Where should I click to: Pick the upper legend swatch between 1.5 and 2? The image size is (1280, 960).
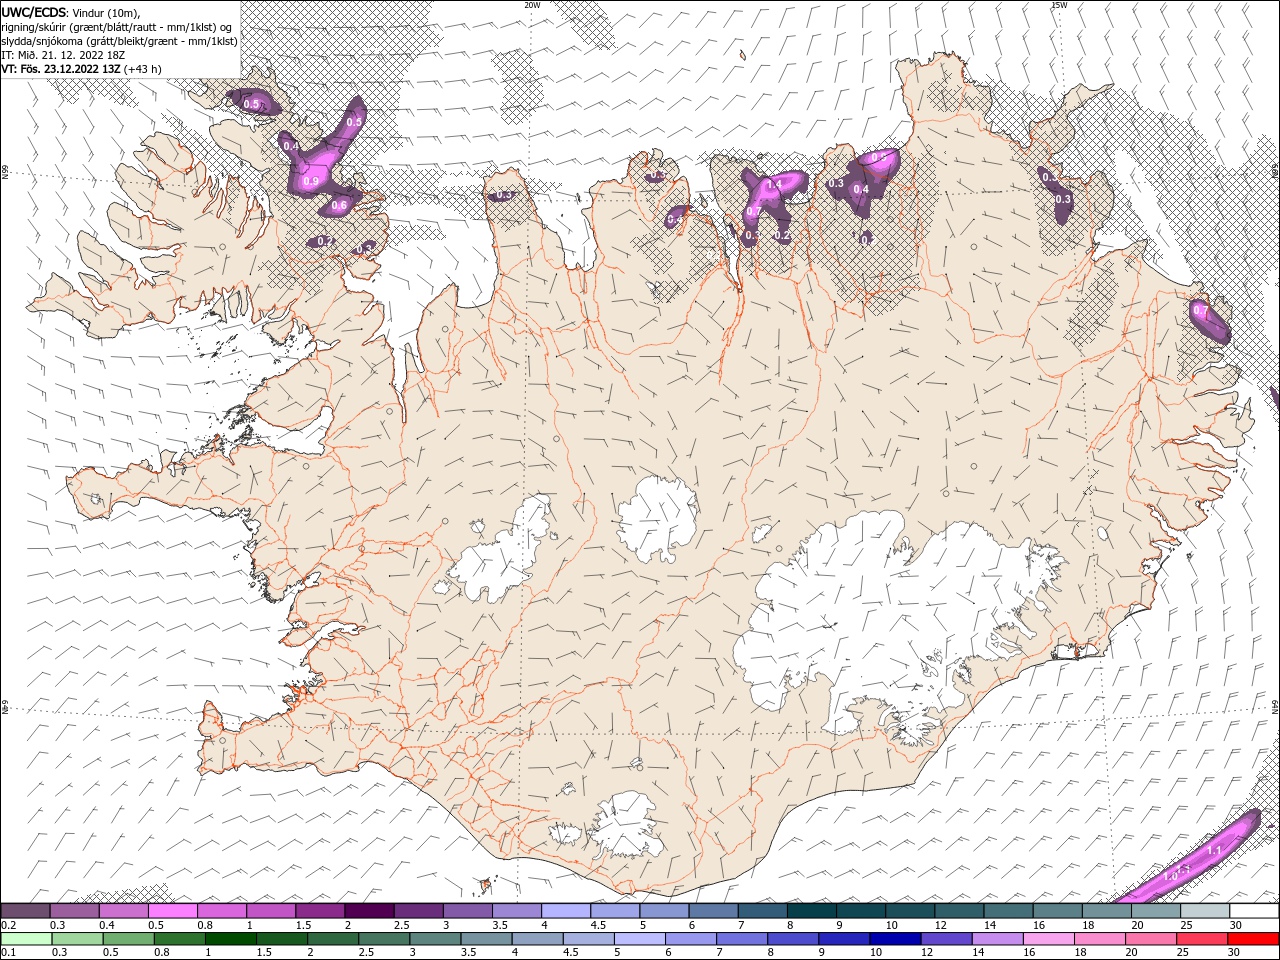coord(320,911)
